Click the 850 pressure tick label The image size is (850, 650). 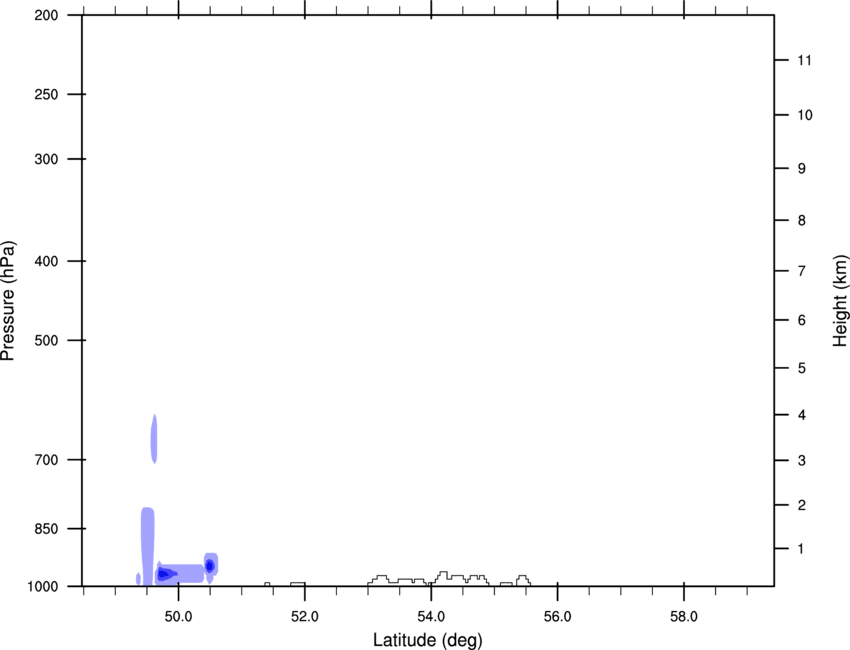point(46,529)
